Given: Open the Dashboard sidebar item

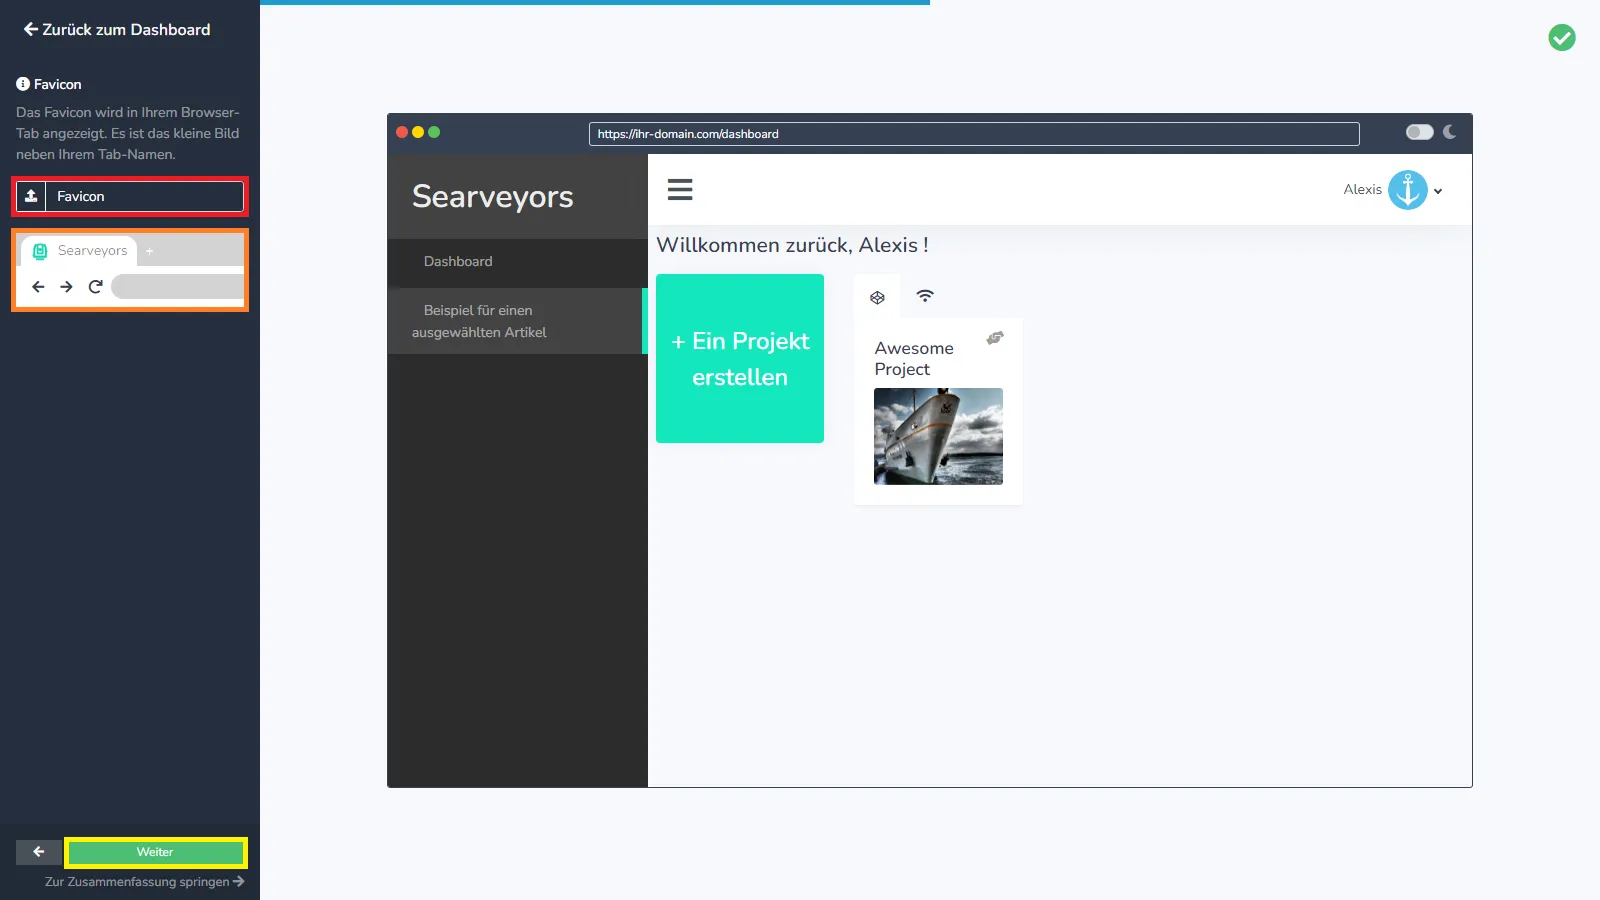Looking at the screenshot, I should tap(517, 262).
